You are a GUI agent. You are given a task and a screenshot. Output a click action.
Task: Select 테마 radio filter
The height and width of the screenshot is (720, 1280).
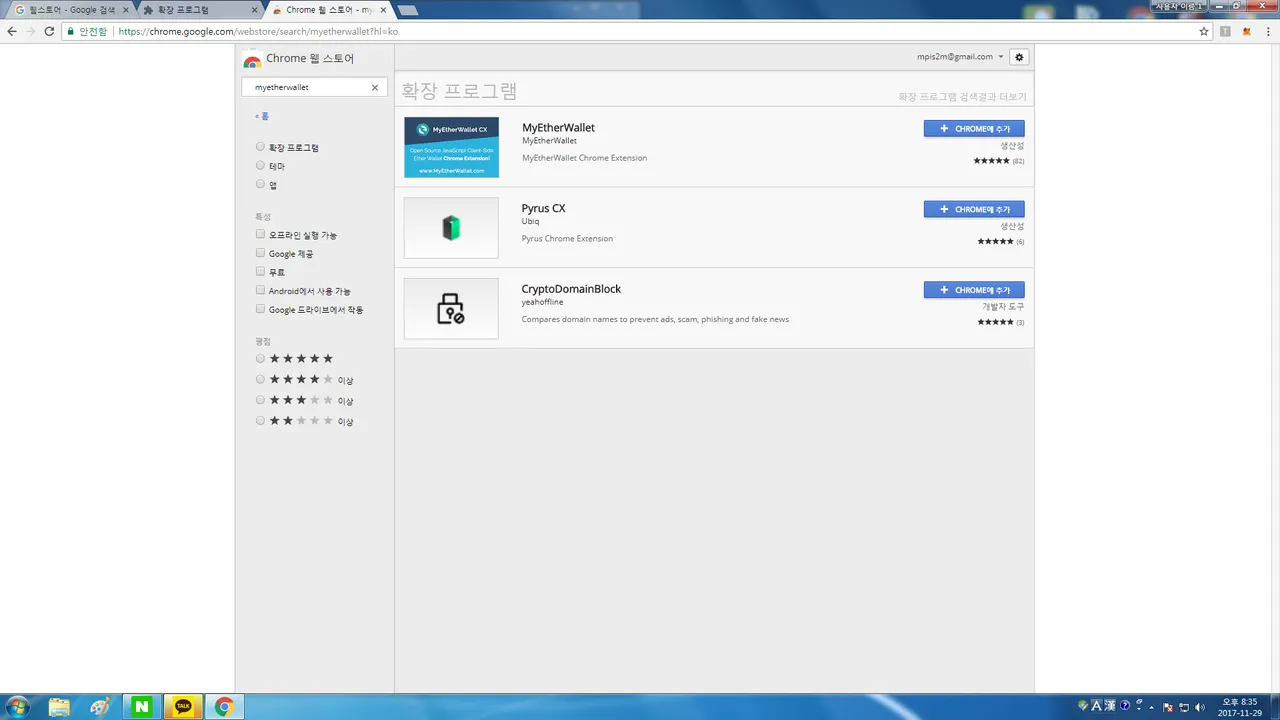click(x=260, y=166)
